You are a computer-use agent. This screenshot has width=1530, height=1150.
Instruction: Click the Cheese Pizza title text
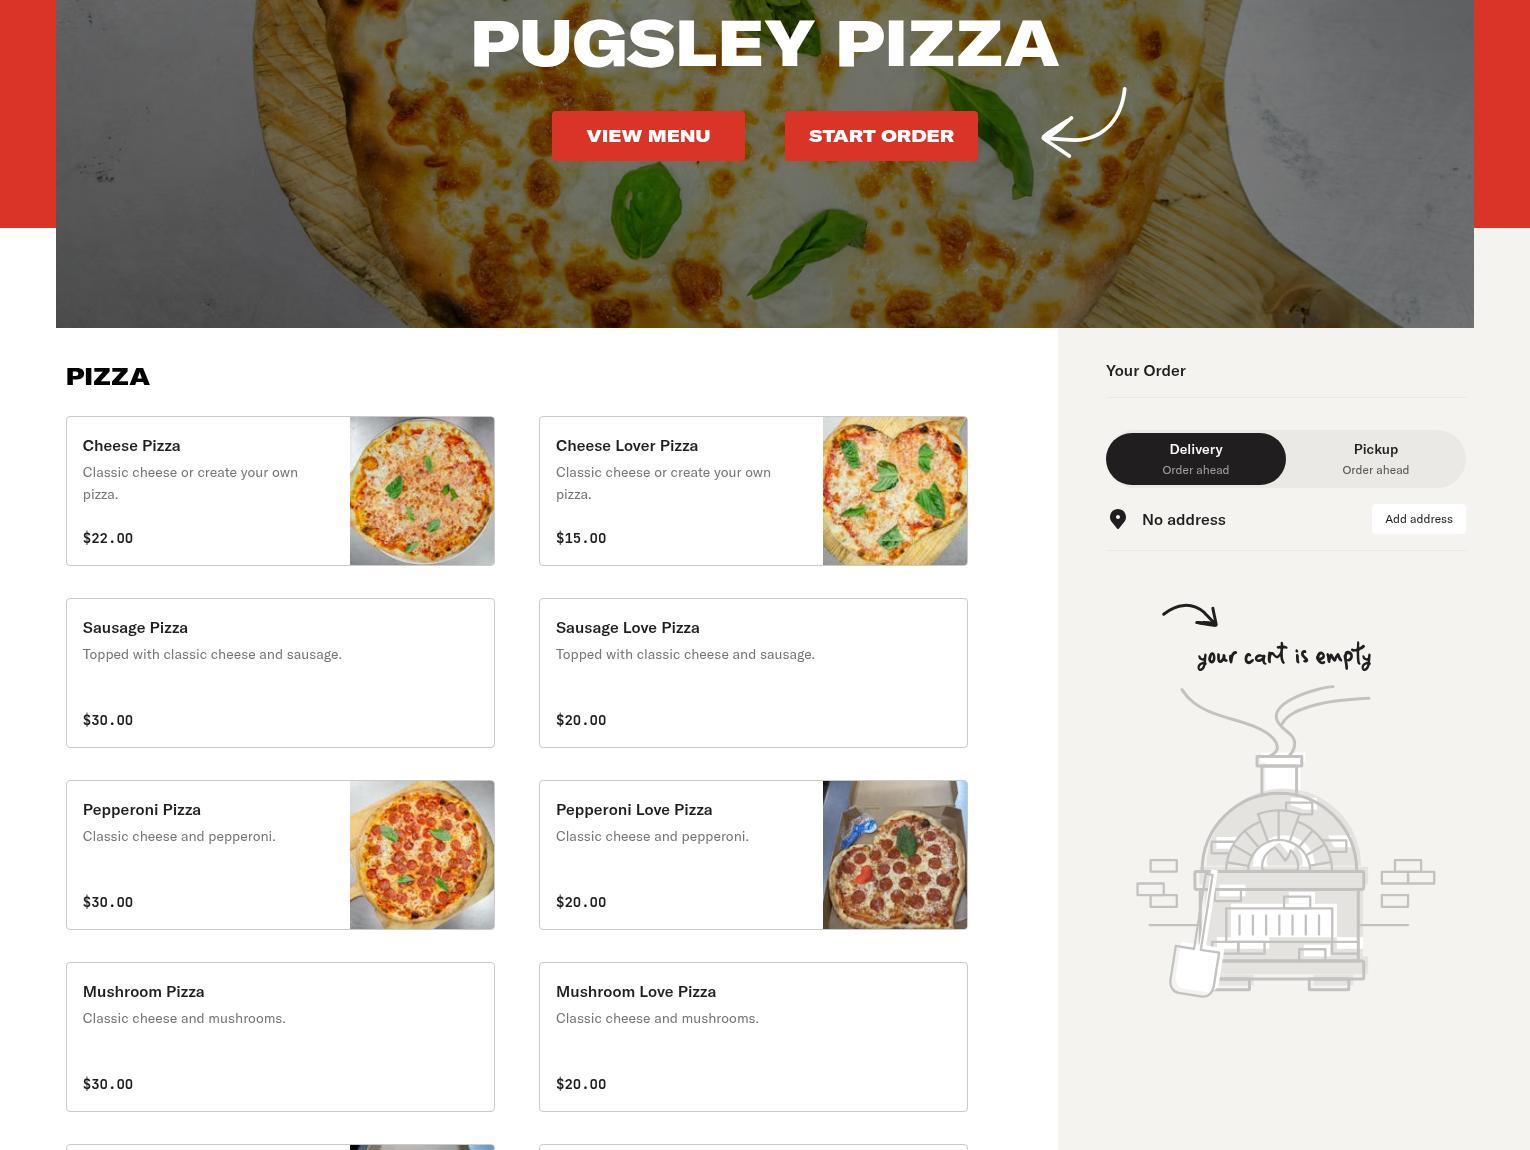(x=131, y=446)
